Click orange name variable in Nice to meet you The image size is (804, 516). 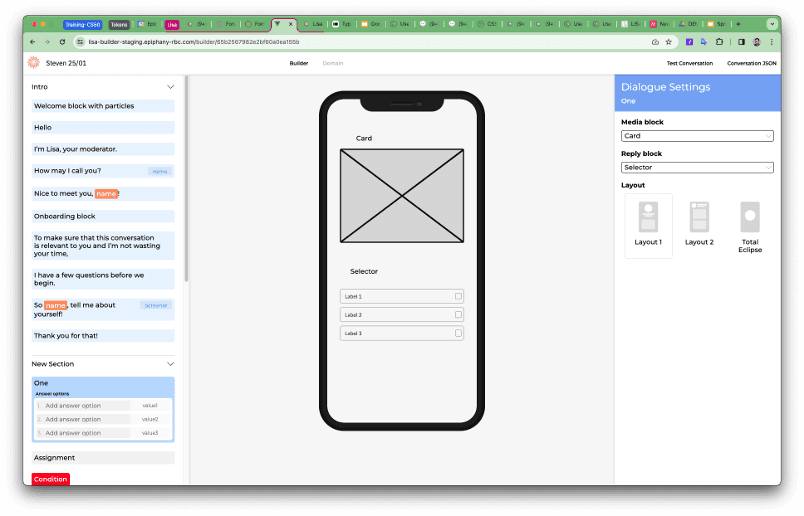[x=106, y=193]
